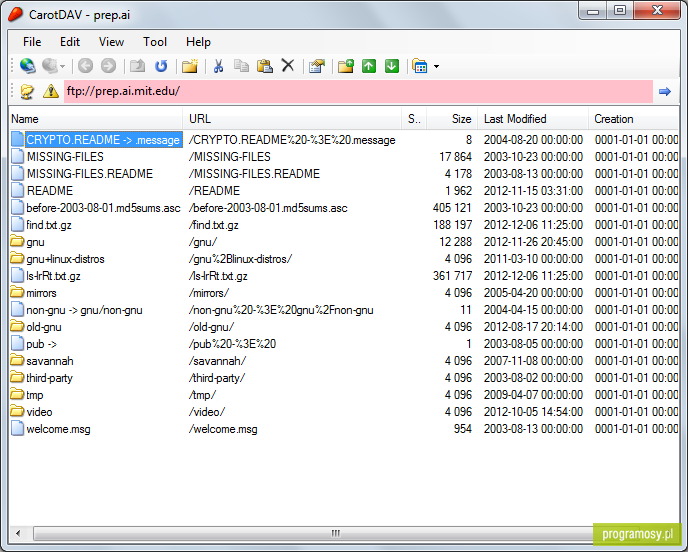Click the /pub%20-%3E%20 URL cell
Screen dimensions: 688x552
[x=232, y=344]
